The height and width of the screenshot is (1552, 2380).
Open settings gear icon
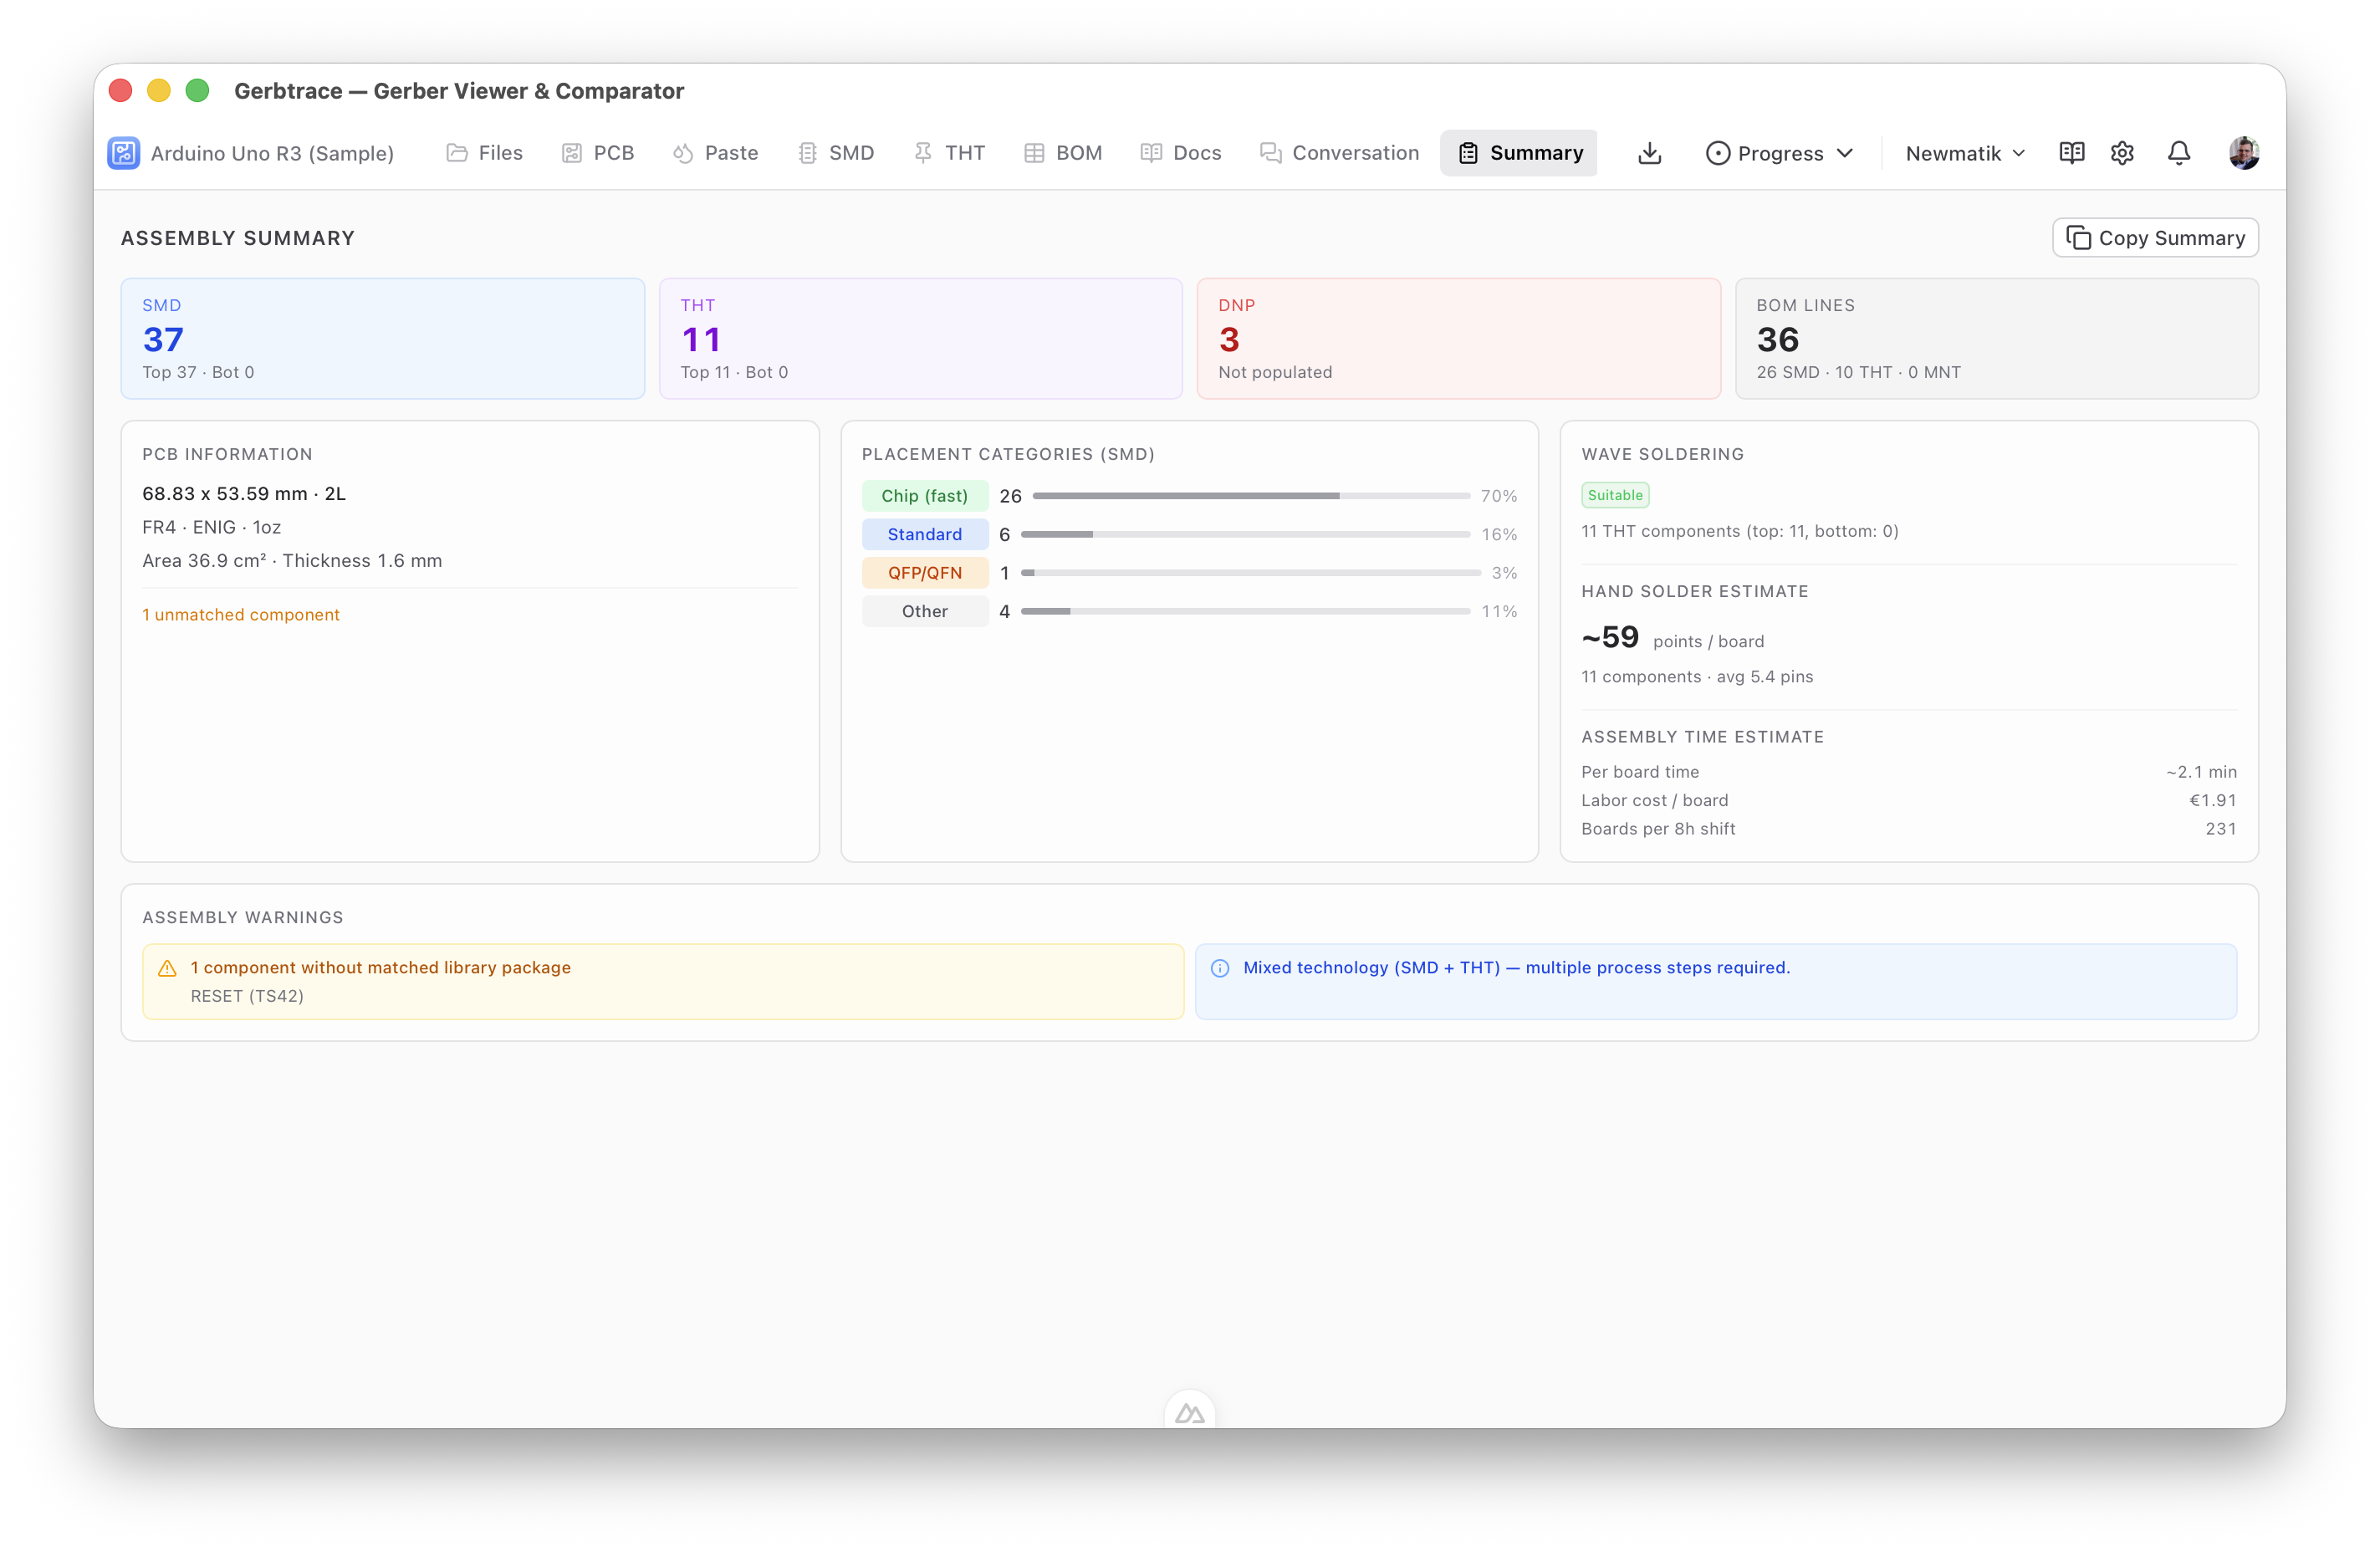pos(2123,153)
